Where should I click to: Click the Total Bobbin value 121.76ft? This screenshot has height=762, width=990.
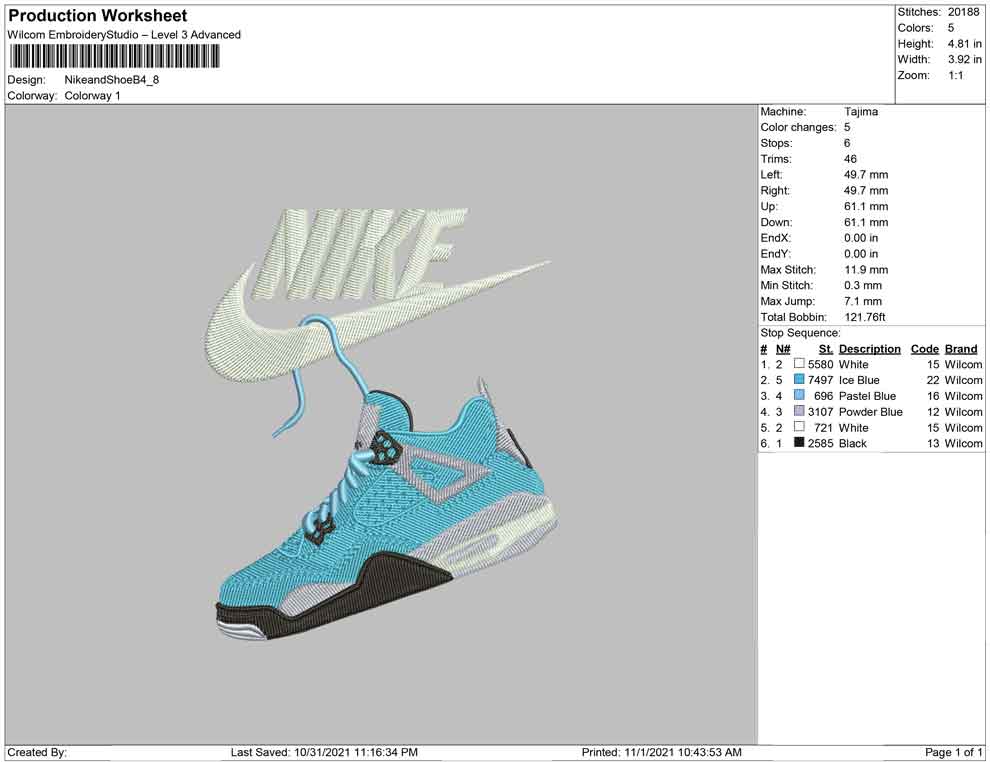tap(864, 317)
